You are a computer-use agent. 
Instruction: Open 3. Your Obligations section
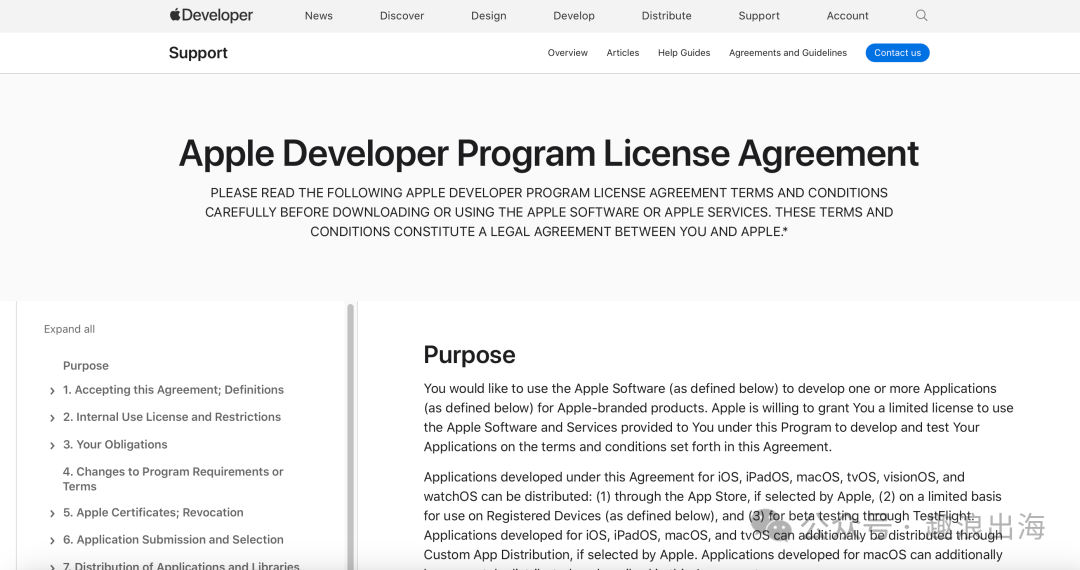coord(115,445)
